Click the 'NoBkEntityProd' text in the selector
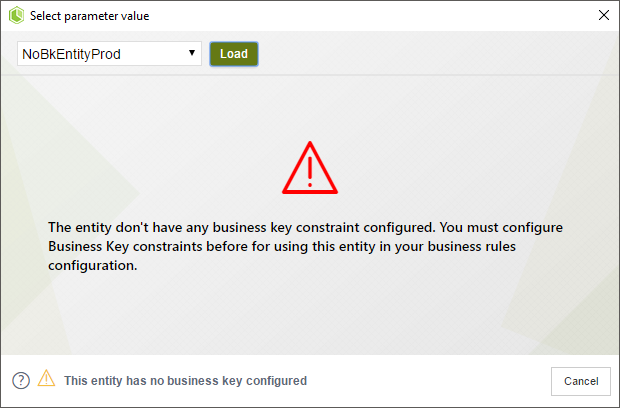The image size is (620, 408). (71, 54)
